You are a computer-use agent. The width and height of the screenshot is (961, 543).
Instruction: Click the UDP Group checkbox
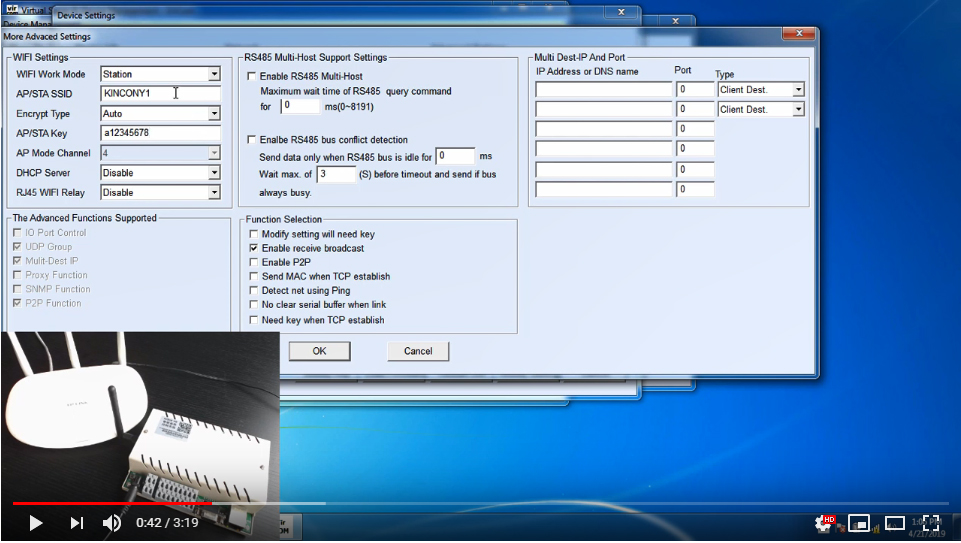tap(17, 247)
